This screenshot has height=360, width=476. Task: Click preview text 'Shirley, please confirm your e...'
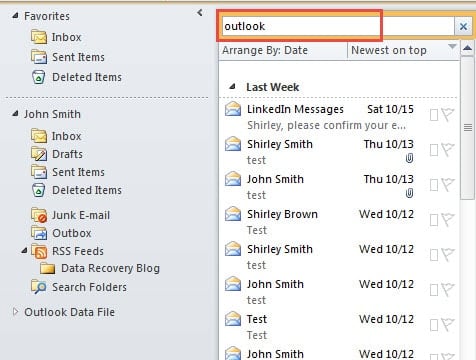pos(326,126)
